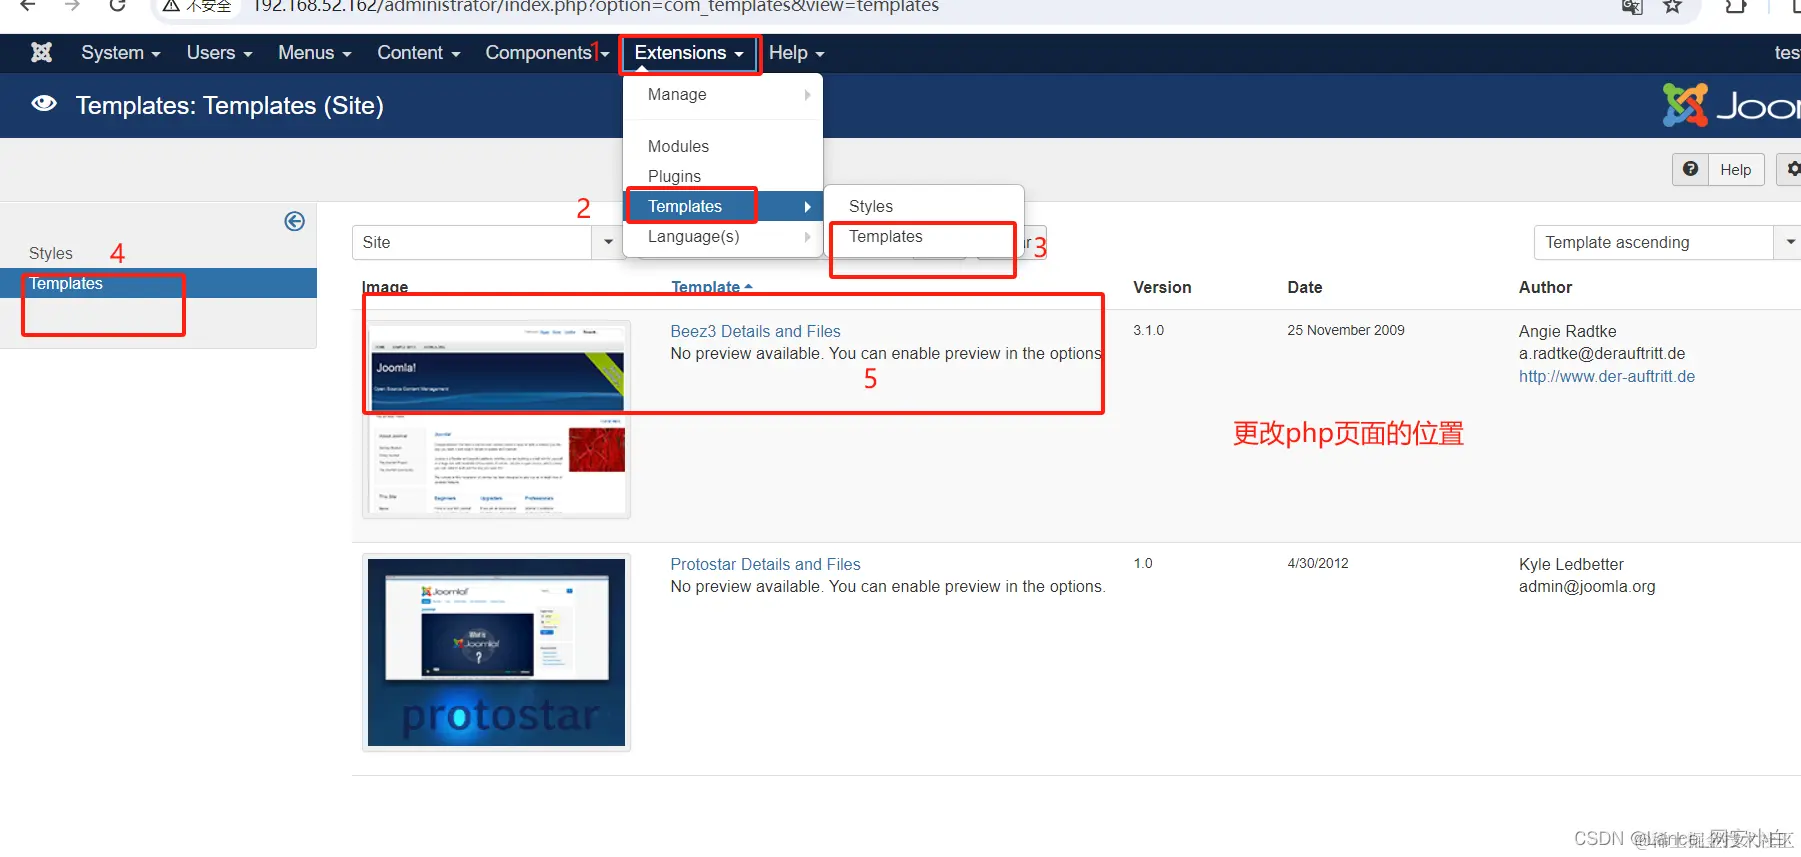Click the browser forward arrow
1801x857 pixels.
pyautogui.click(x=72, y=6)
